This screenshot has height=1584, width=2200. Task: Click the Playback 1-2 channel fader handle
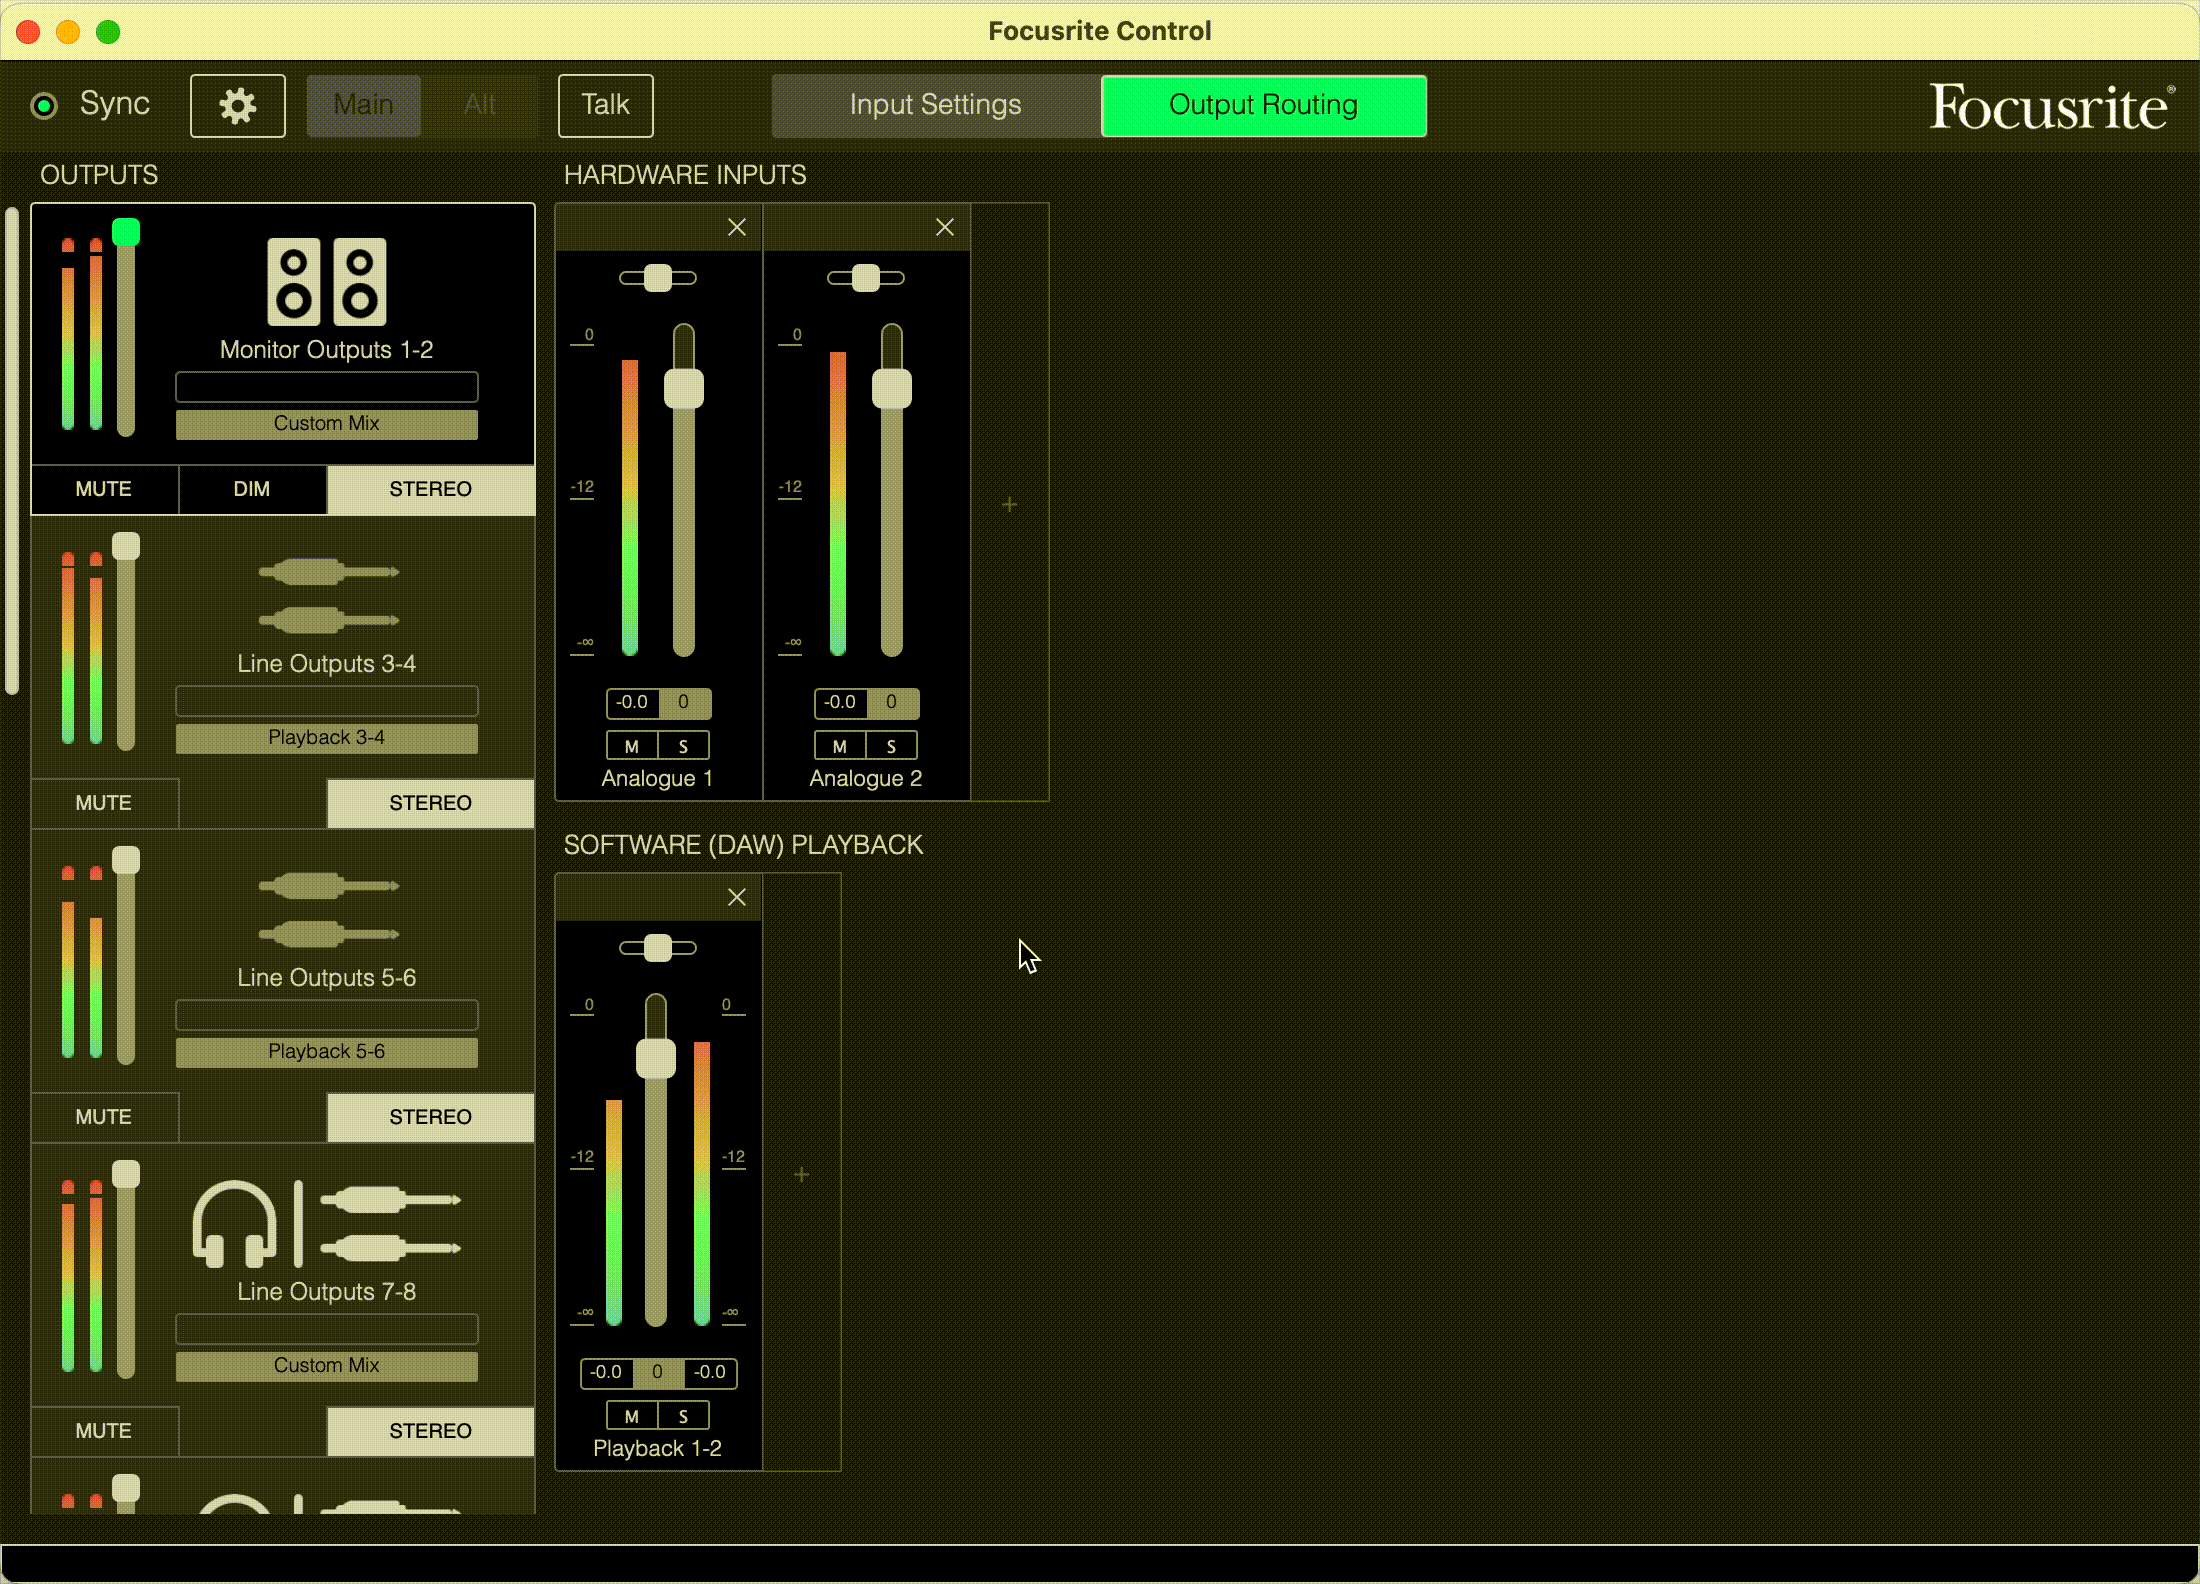[656, 1059]
